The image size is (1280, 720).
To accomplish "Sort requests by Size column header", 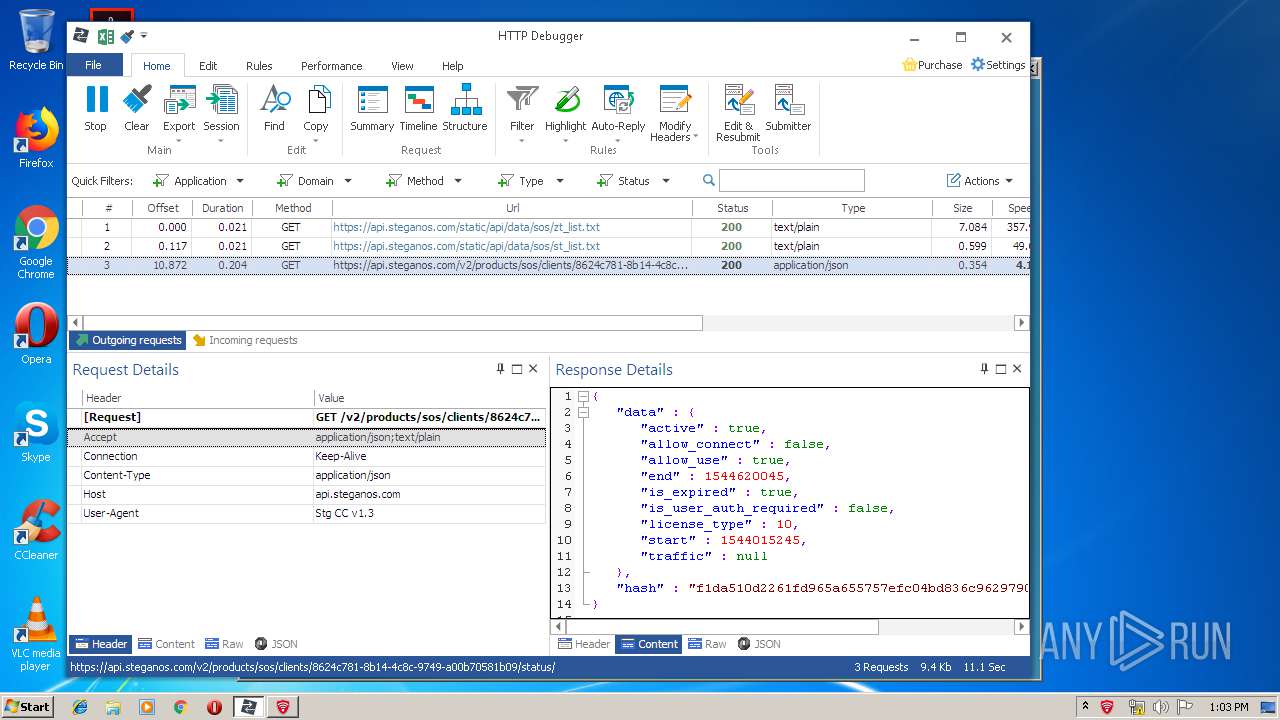I will (x=962, y=208).
